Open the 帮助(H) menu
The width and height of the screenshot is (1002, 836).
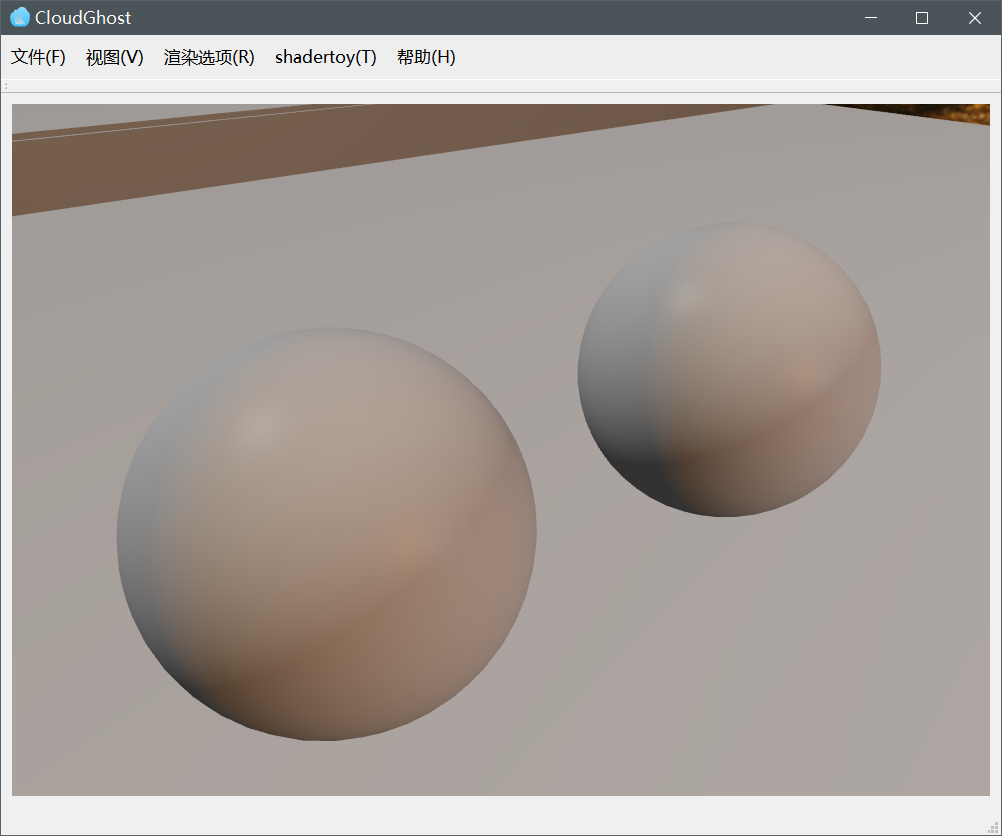(426, 58)
